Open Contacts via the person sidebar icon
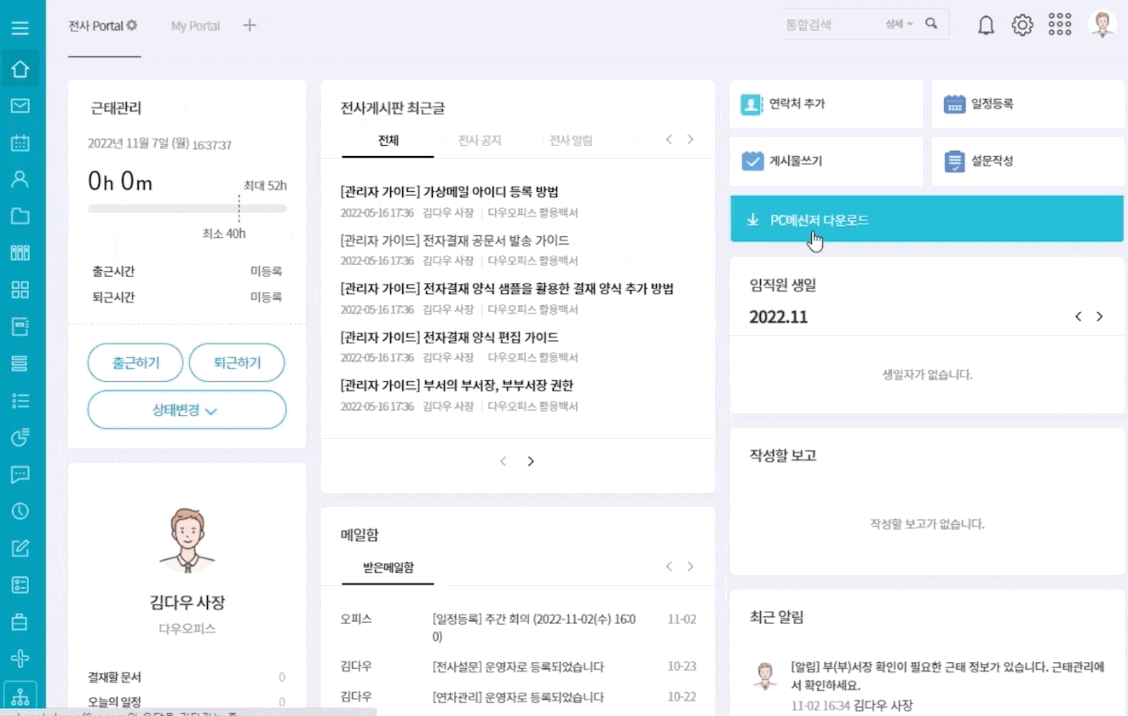The image size is (1128, 716). pyautogui.click(x=20, y=178)
